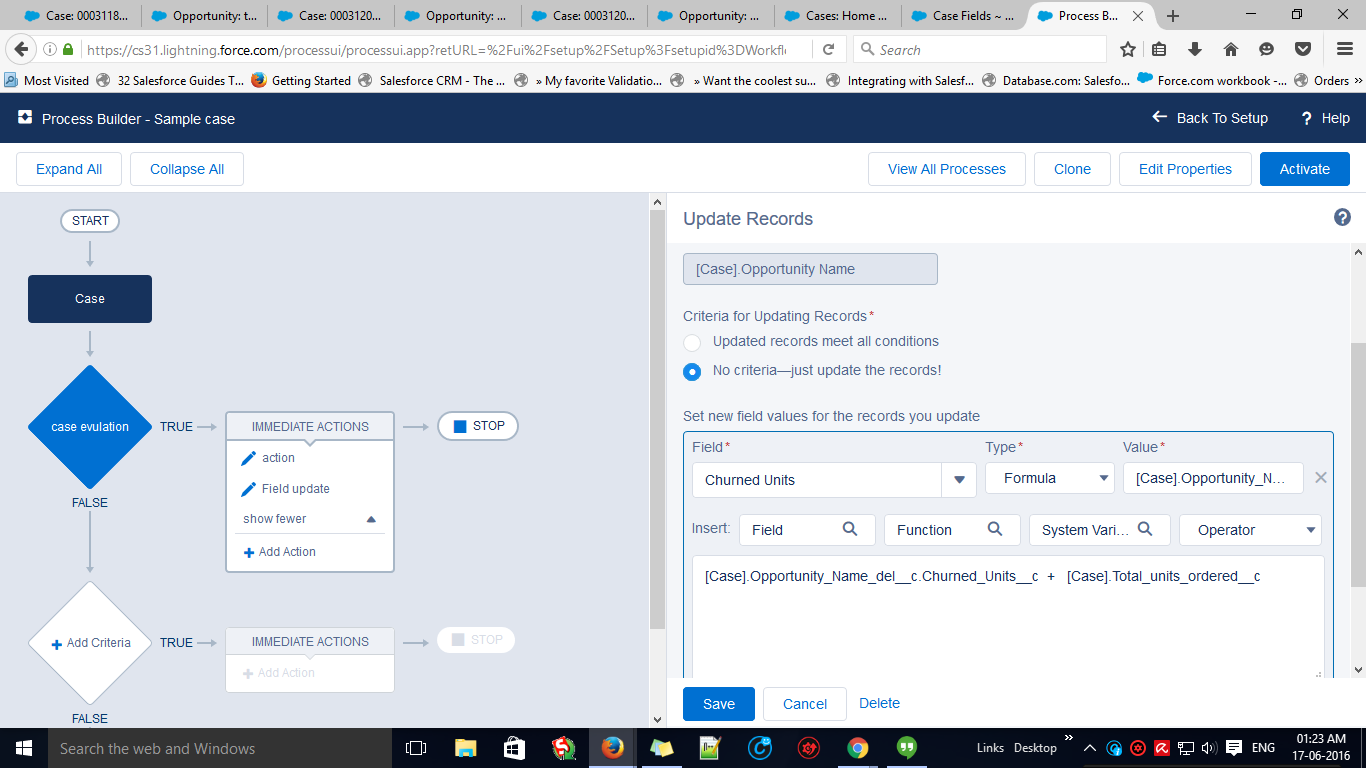
Task: Click the volume speaker tray icon
Action: tap(1208, 748)
